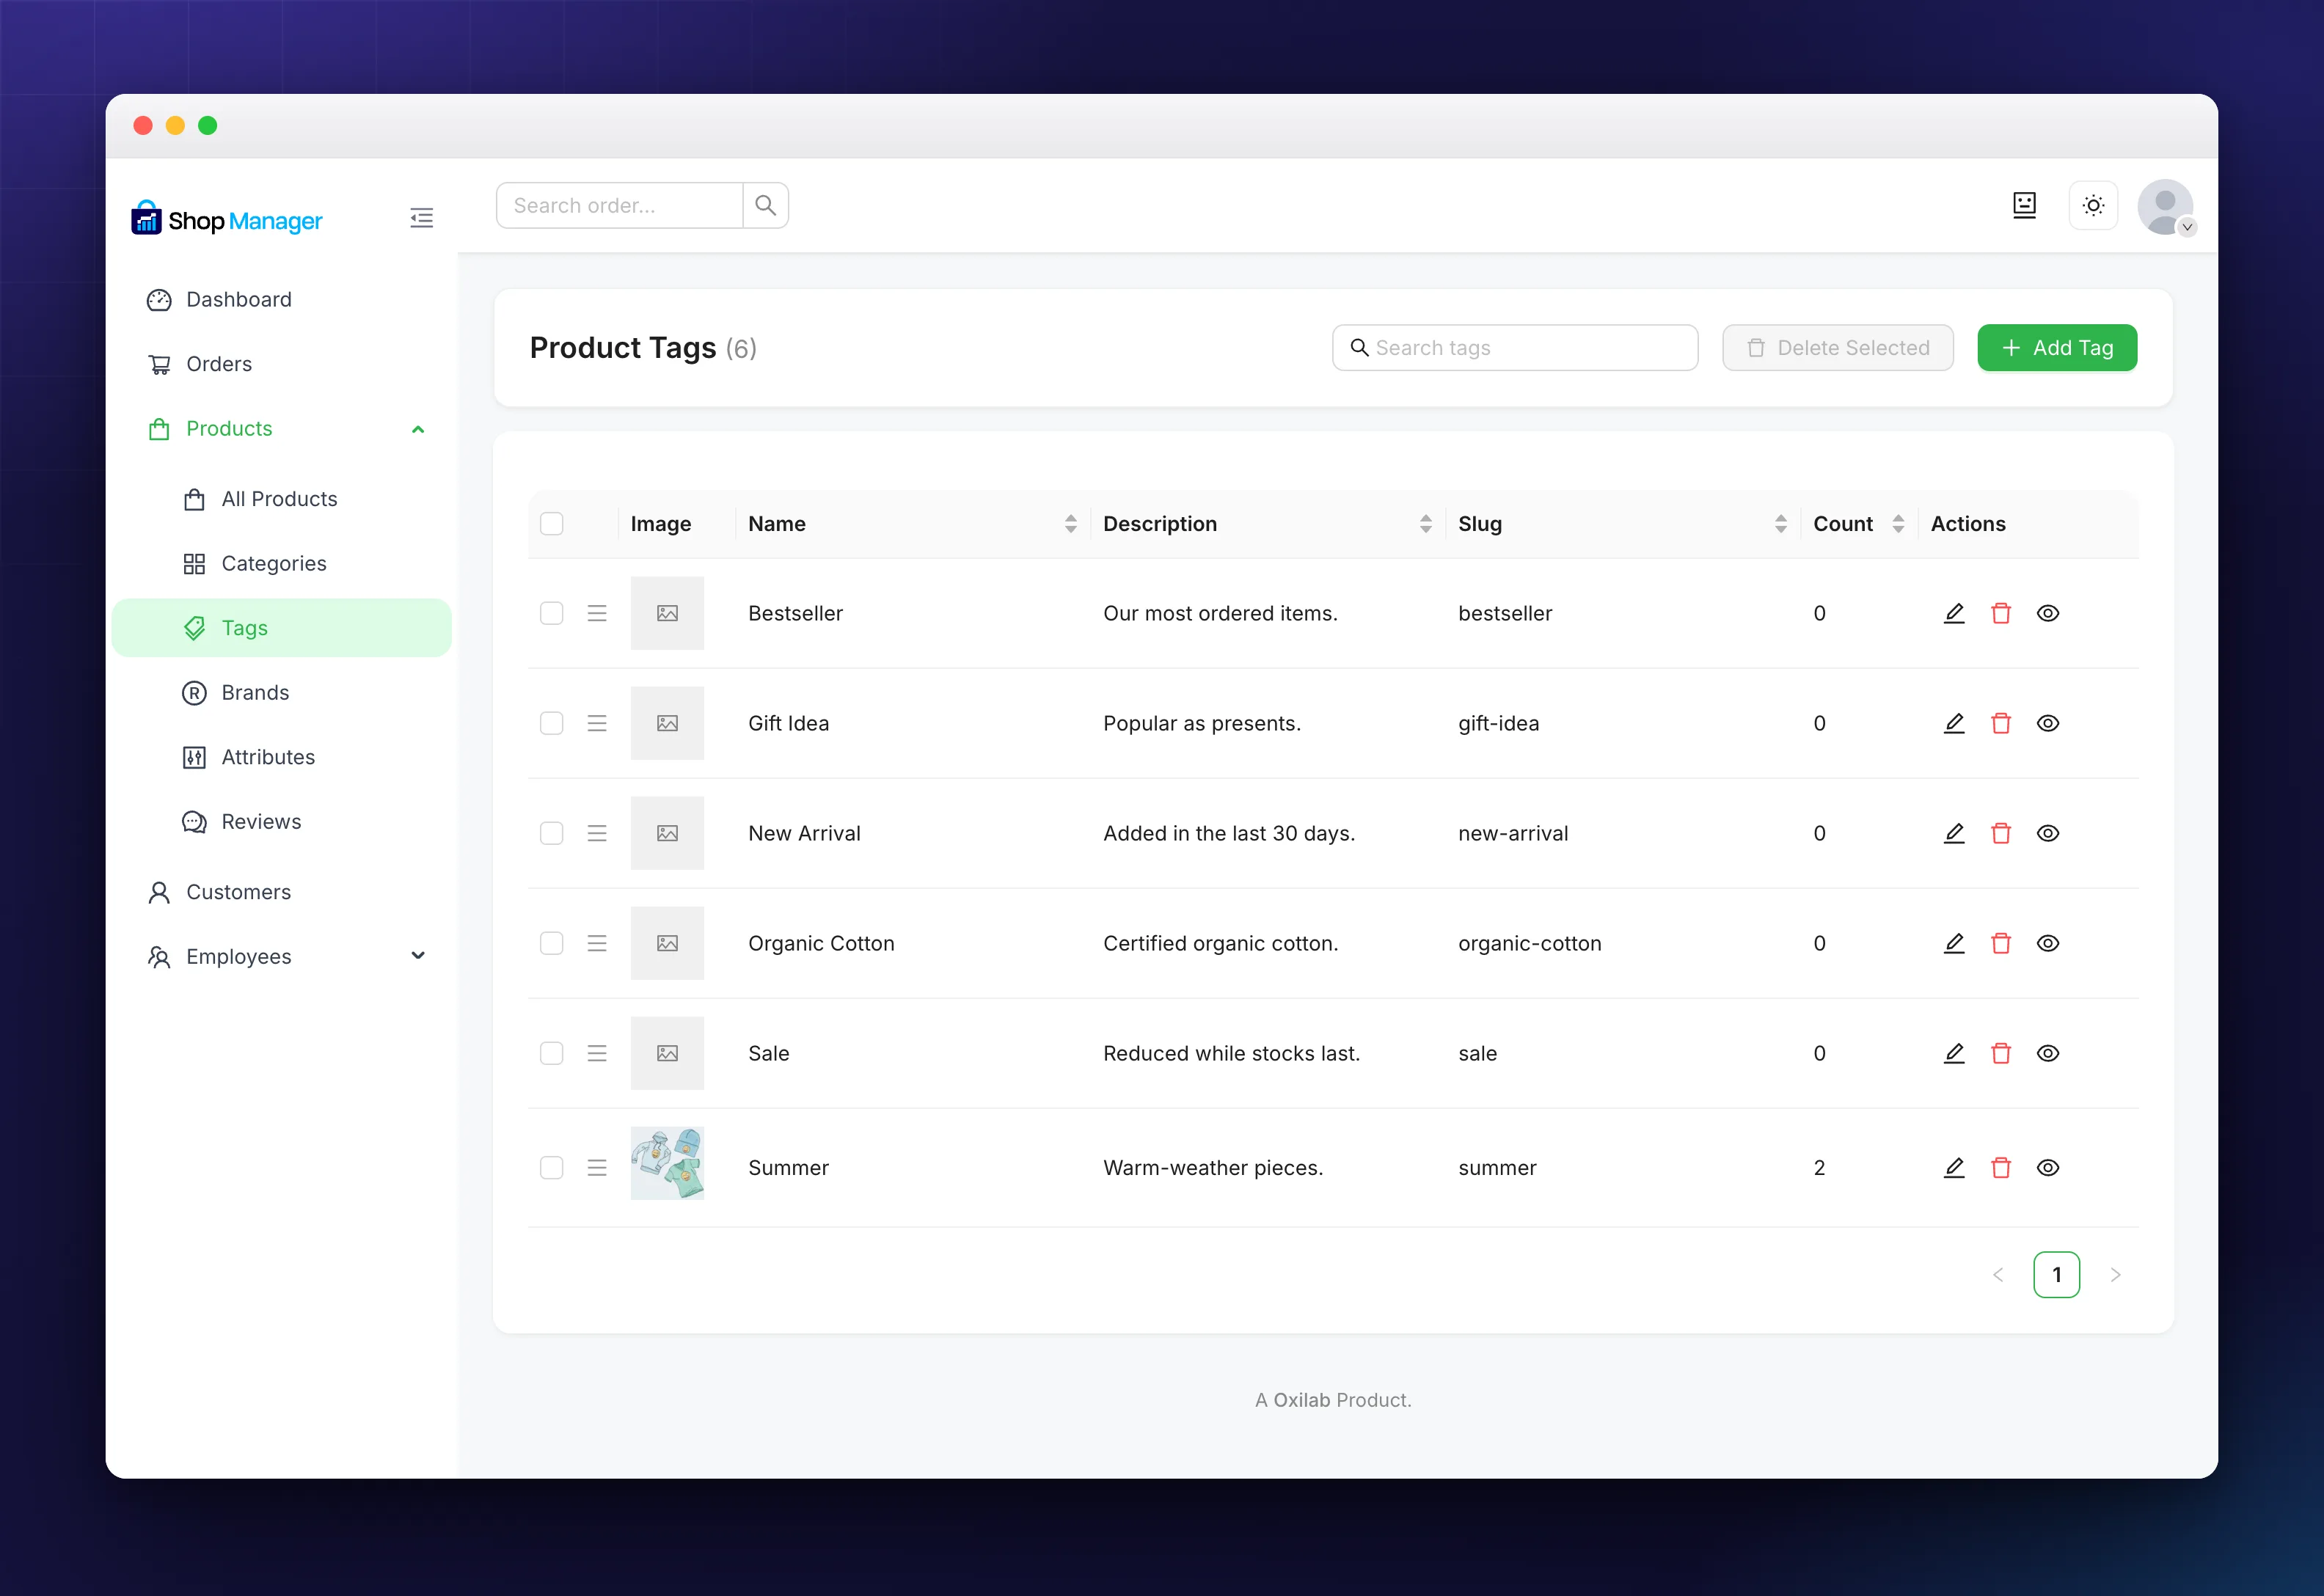Open Brands in the sidebar
2324x1596 pixels.
(x=281, y=692)
